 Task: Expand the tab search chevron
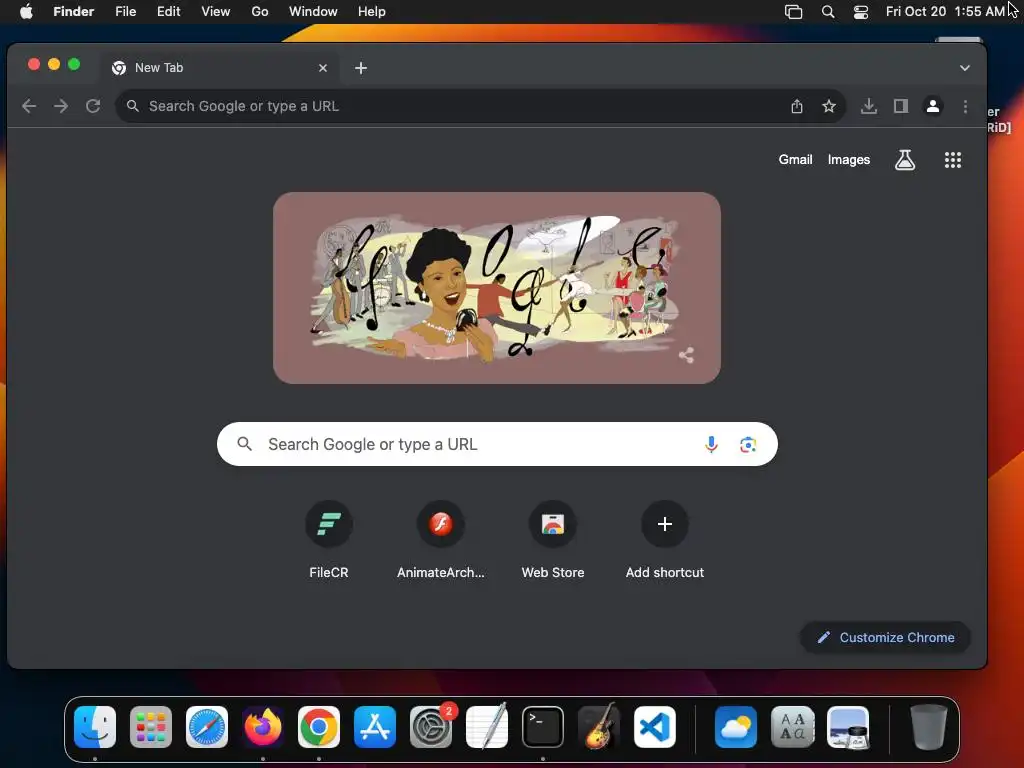(x=965, y=68)
